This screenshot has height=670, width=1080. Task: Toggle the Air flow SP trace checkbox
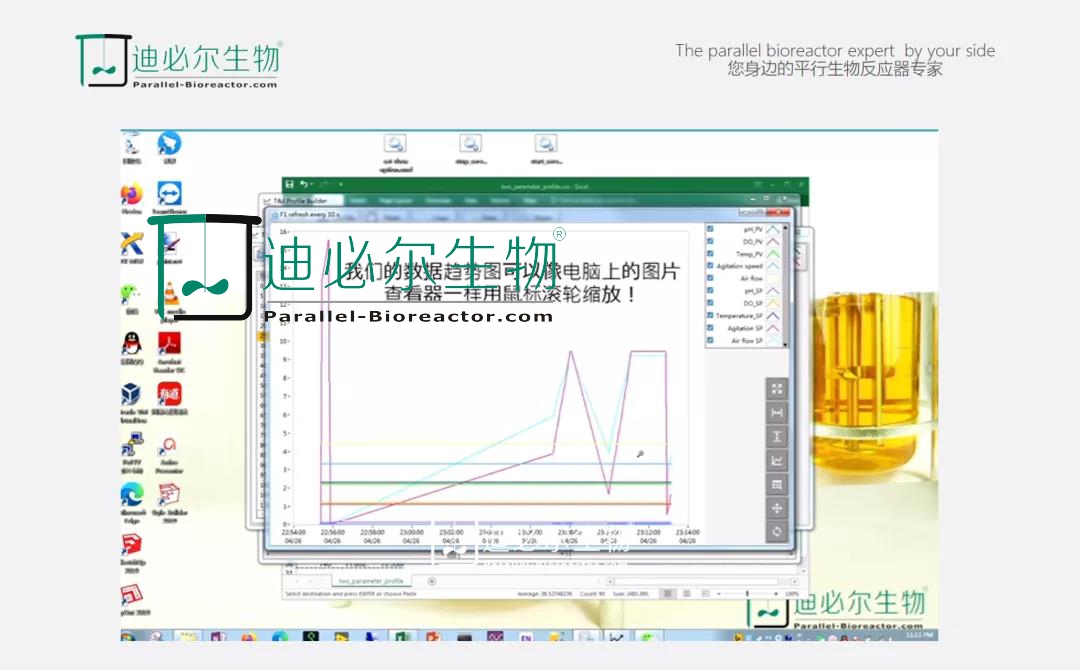pyautogui.click(x=710, y=340)
